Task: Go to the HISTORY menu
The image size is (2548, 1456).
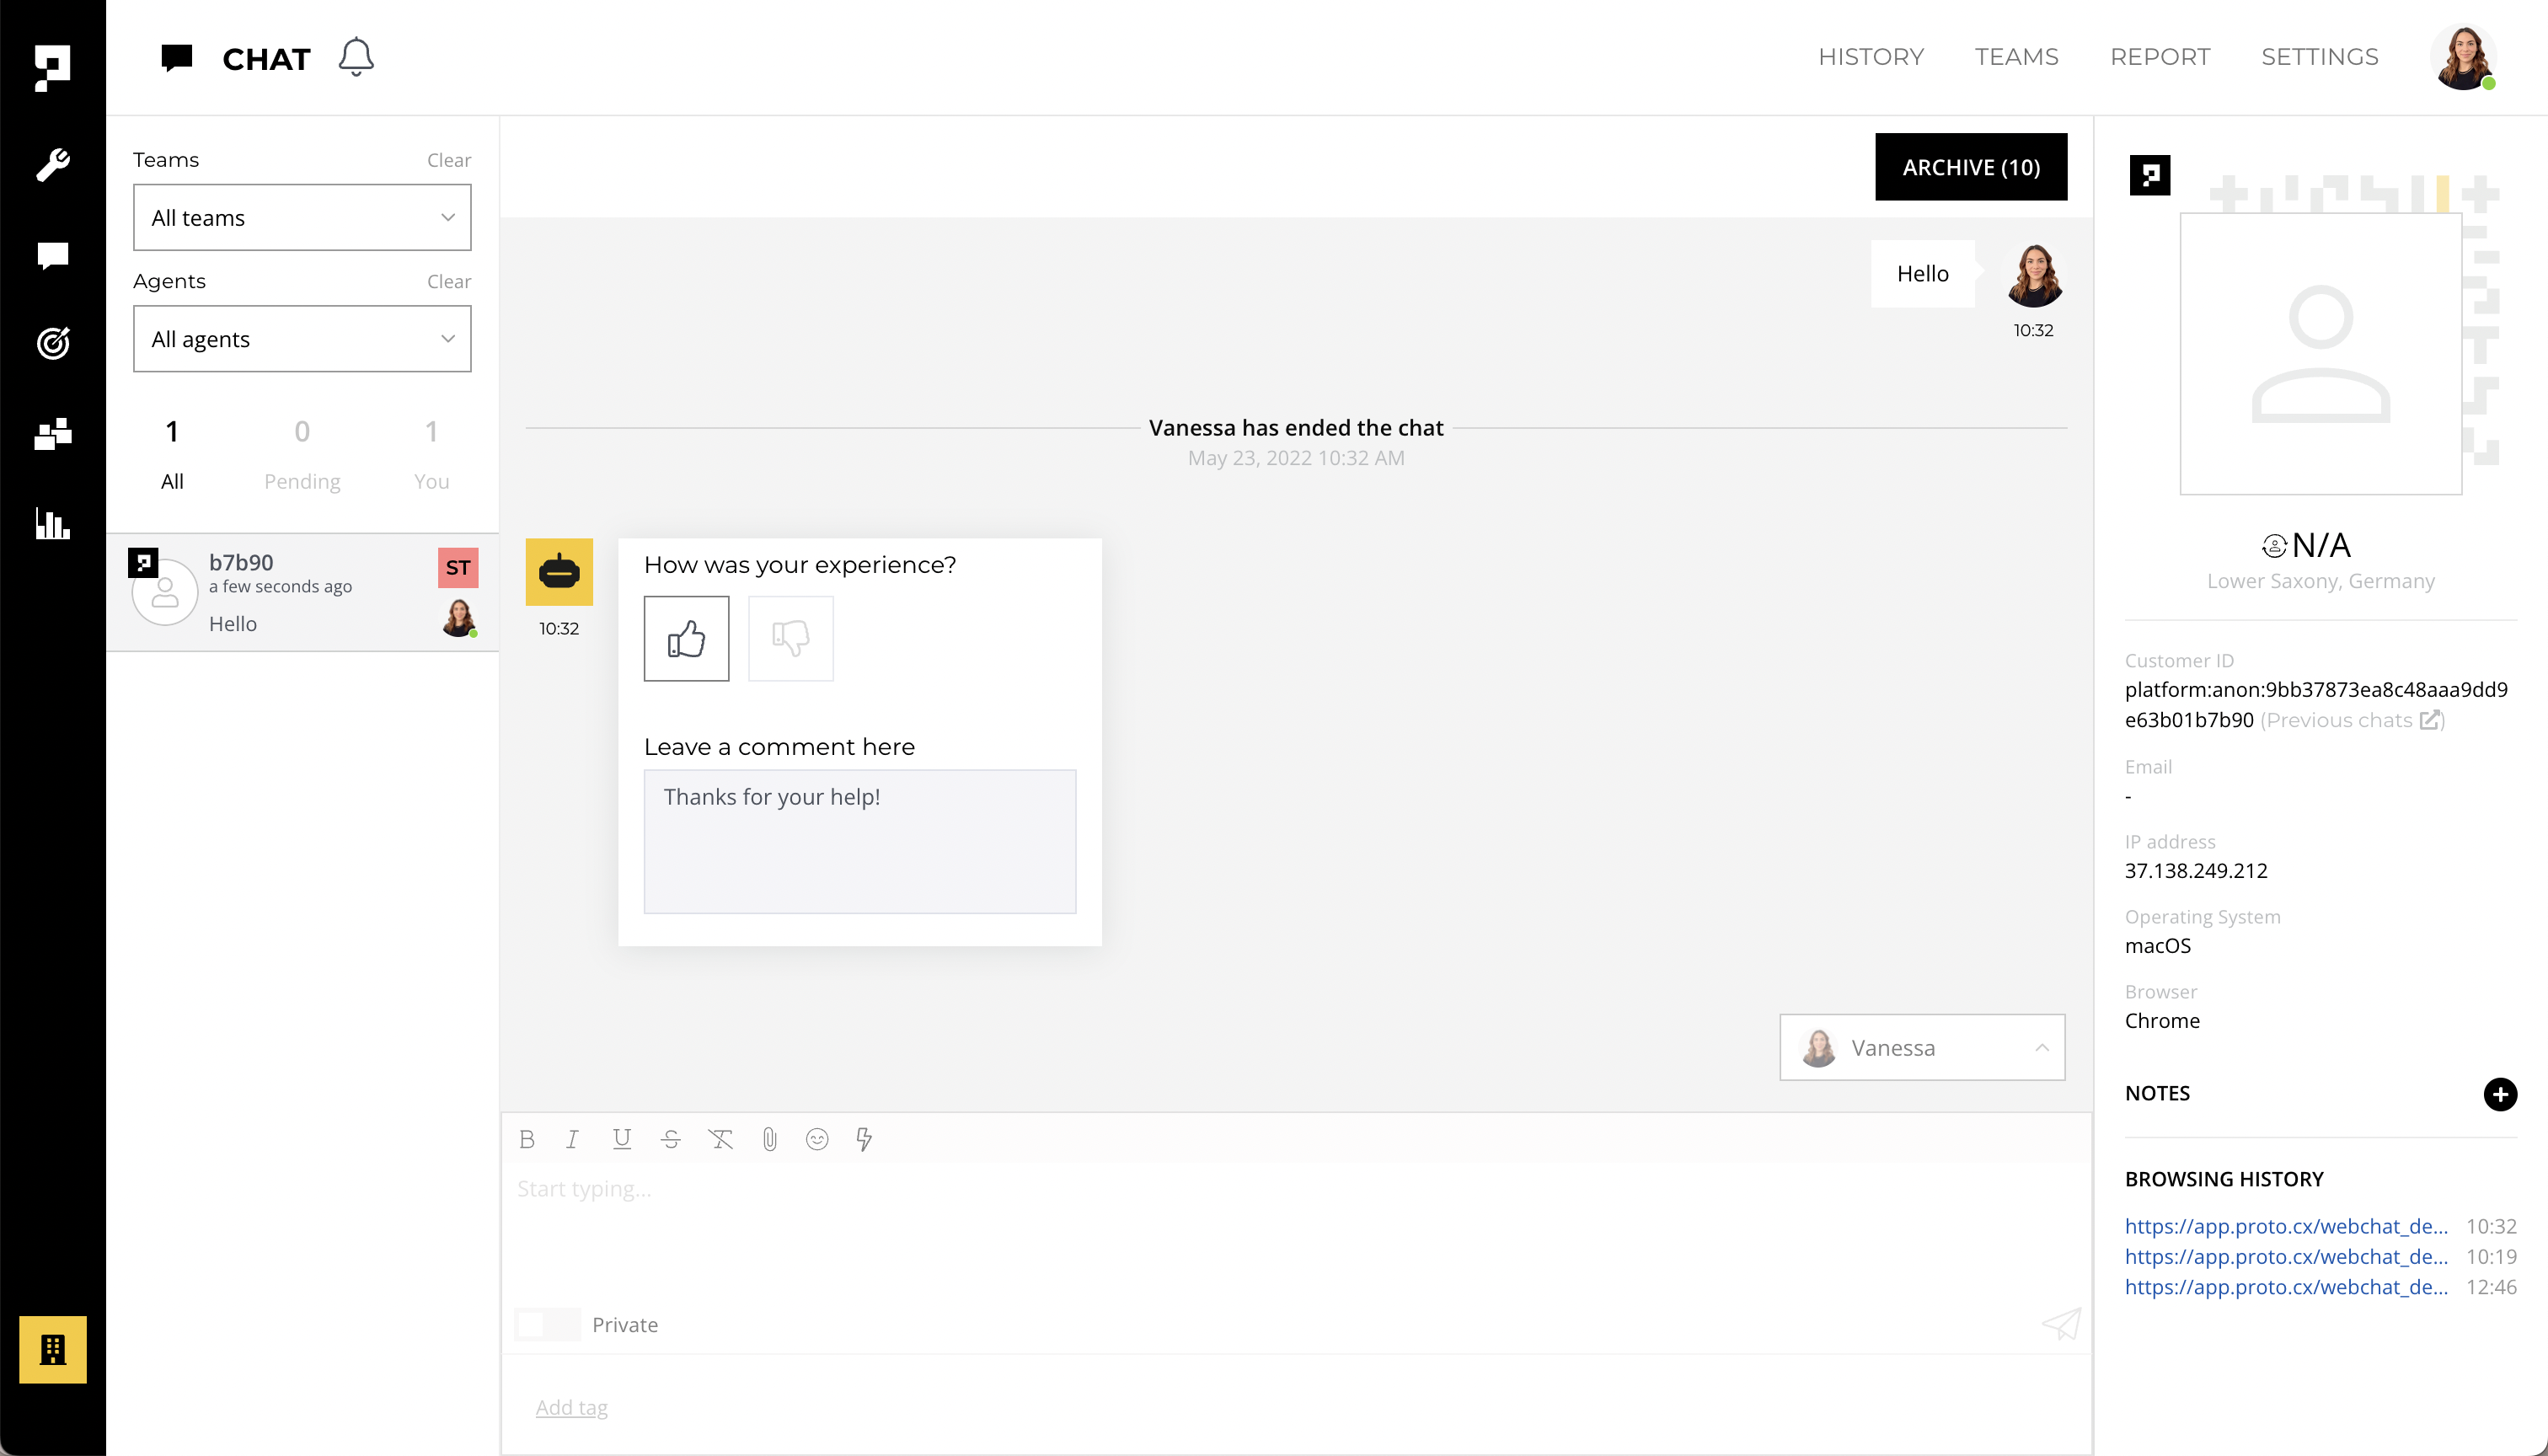Action: click(x=1870, y=57)
